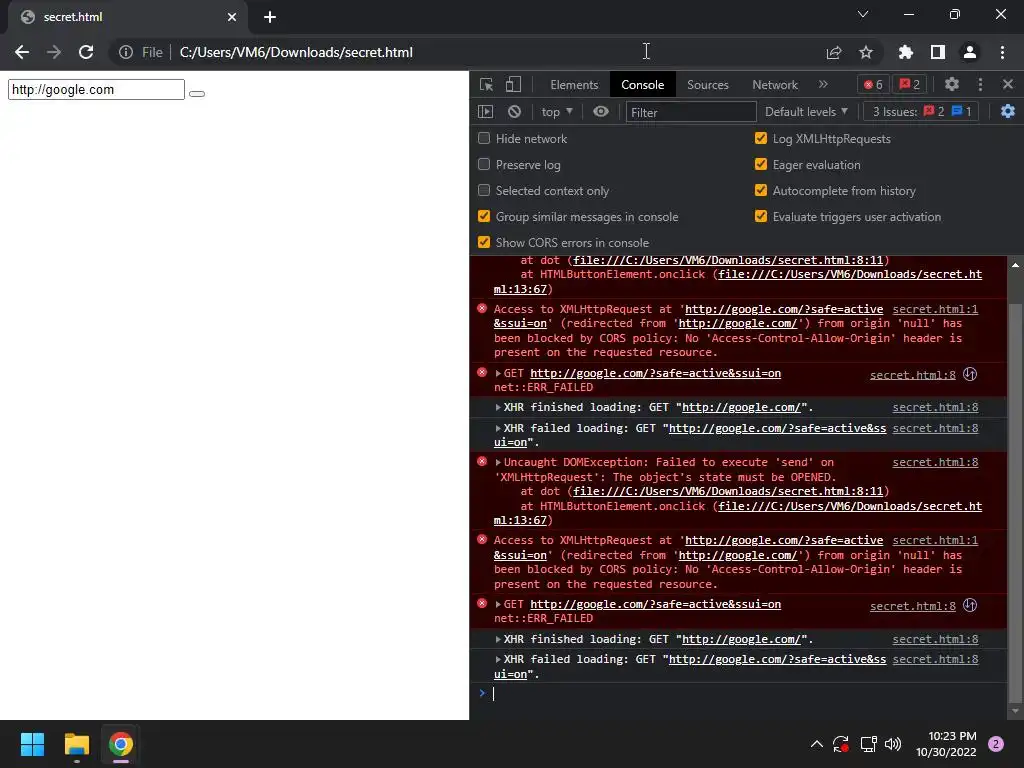Show the console sidebar

485,112
